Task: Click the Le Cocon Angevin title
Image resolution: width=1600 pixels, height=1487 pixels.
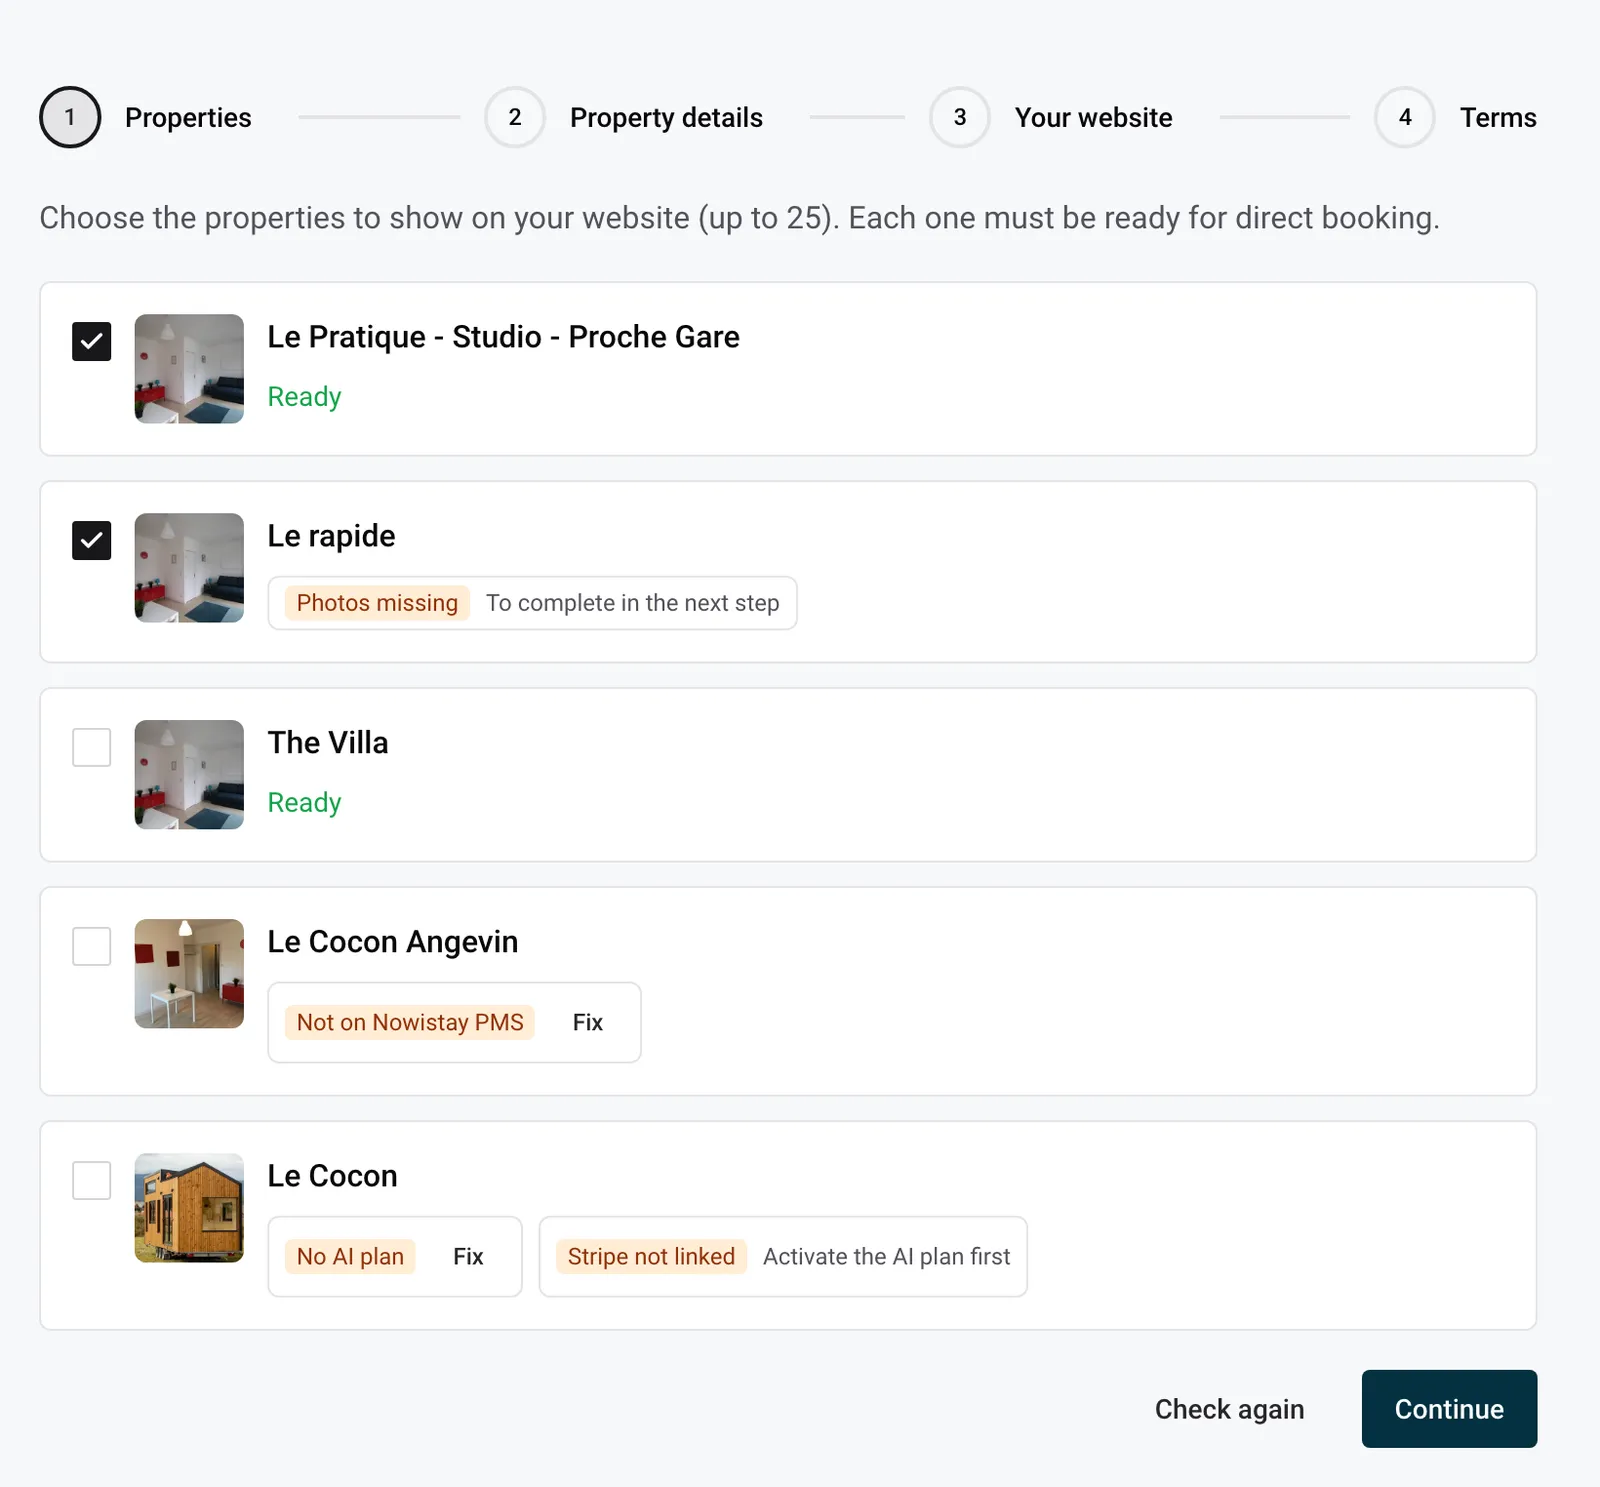Action: click(393, 942)
